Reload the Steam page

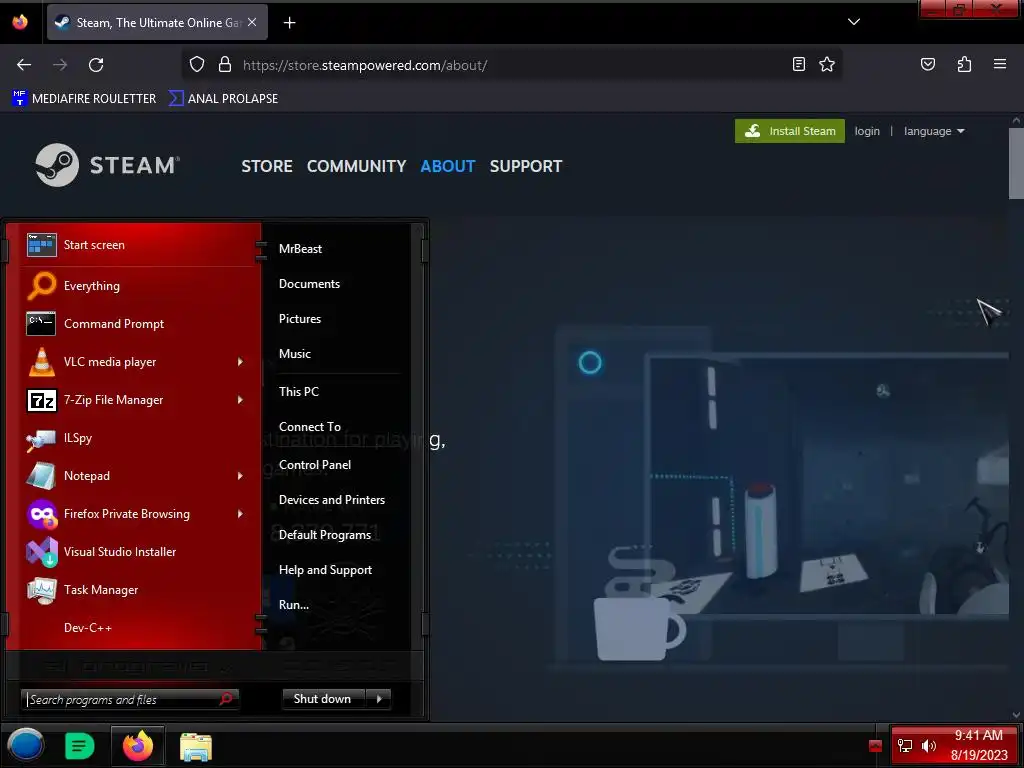96,65
